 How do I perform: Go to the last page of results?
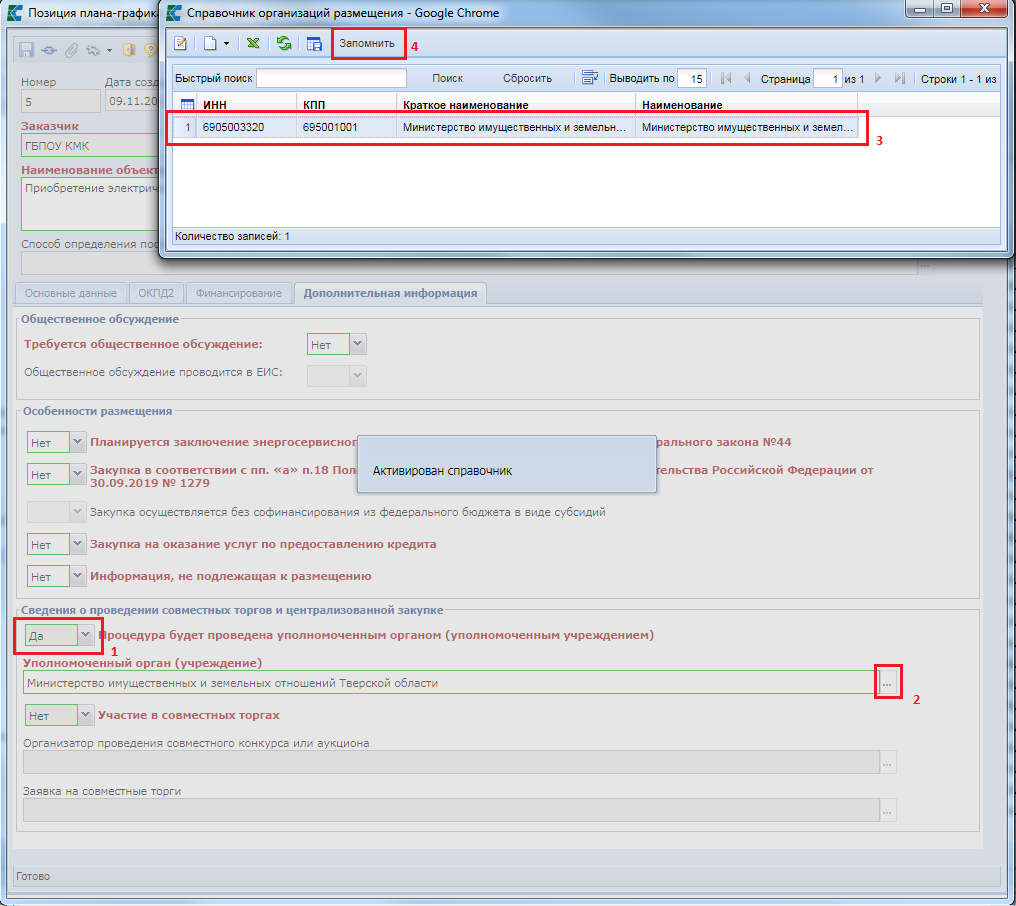pyautogui.click(x=899, y=78)
